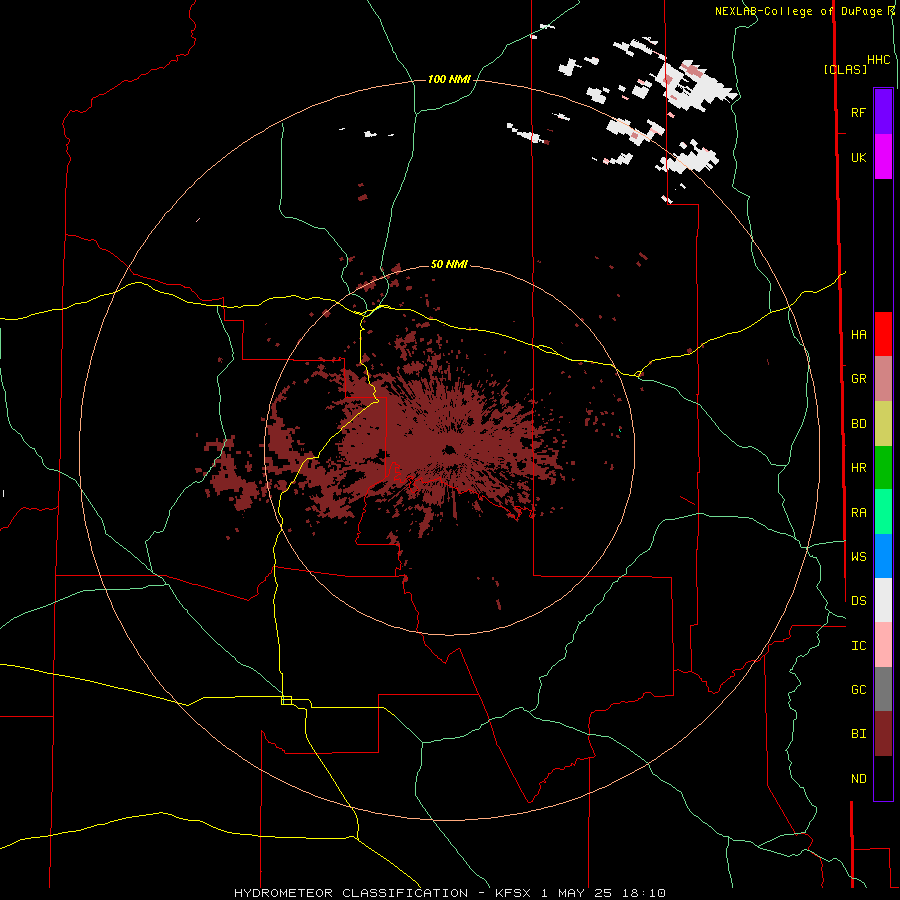Select the GR legend color block
This screenshot has width=900, height=900.
tap(883, 379)
